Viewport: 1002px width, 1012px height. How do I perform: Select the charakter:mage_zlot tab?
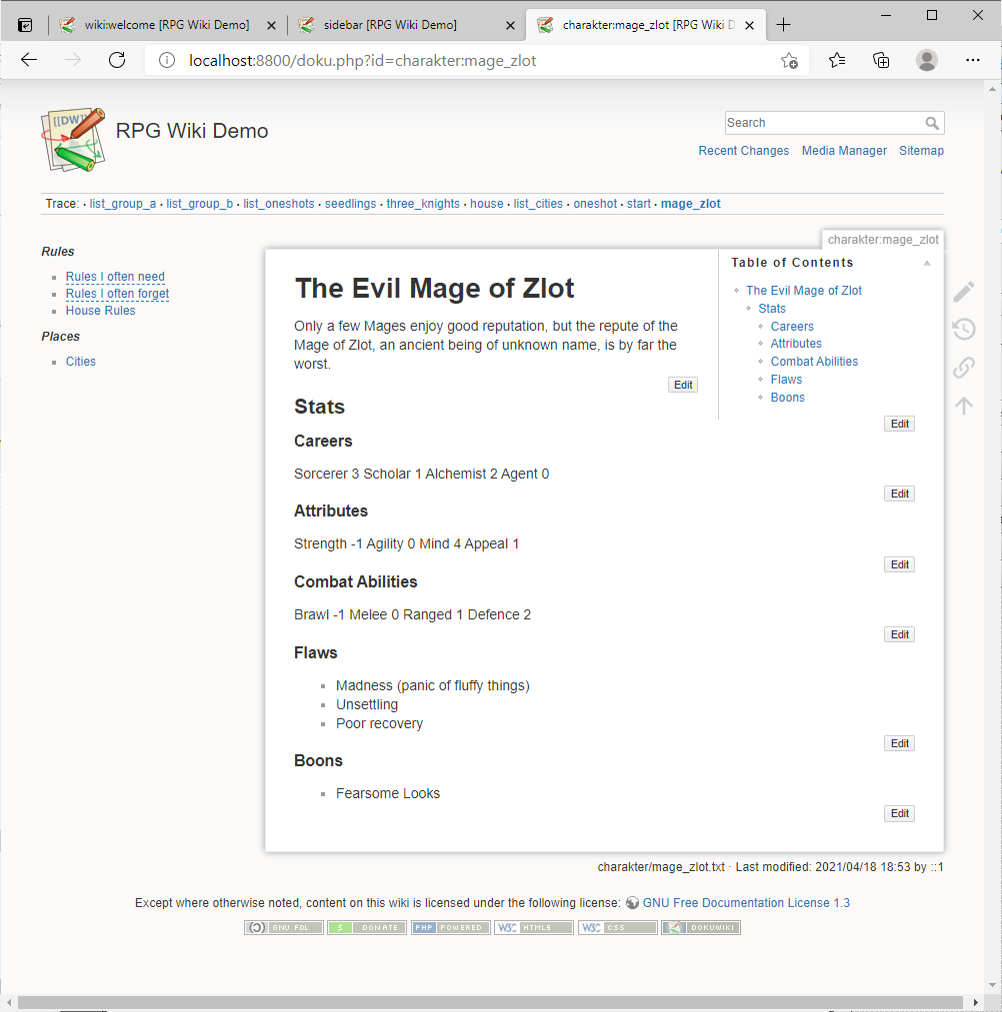coord(648,25)
